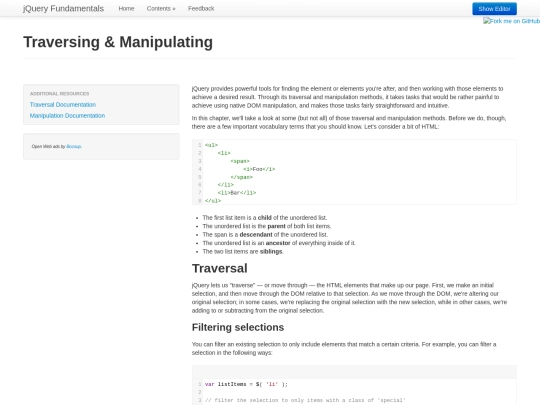Click the paragraph starting In this chapter
This screenshot has height=405, width=540.
[x=349, y=122]
